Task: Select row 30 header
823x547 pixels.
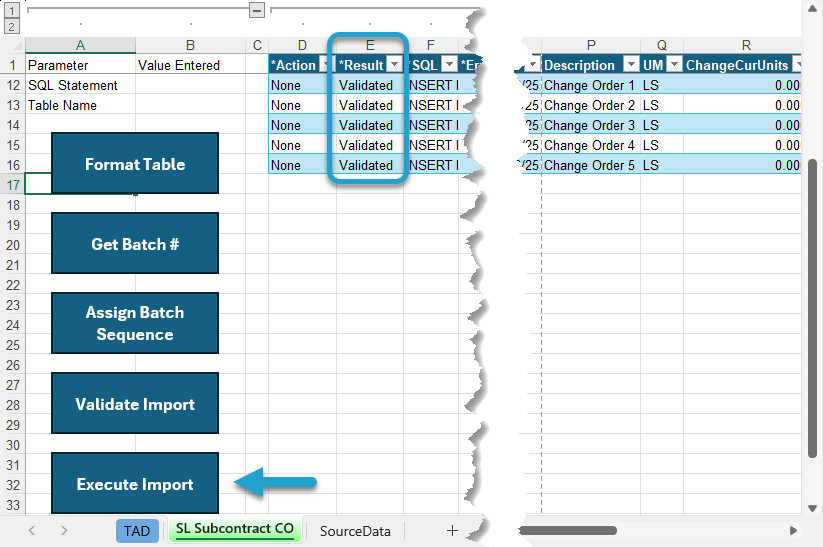Action: pos(13,445)
